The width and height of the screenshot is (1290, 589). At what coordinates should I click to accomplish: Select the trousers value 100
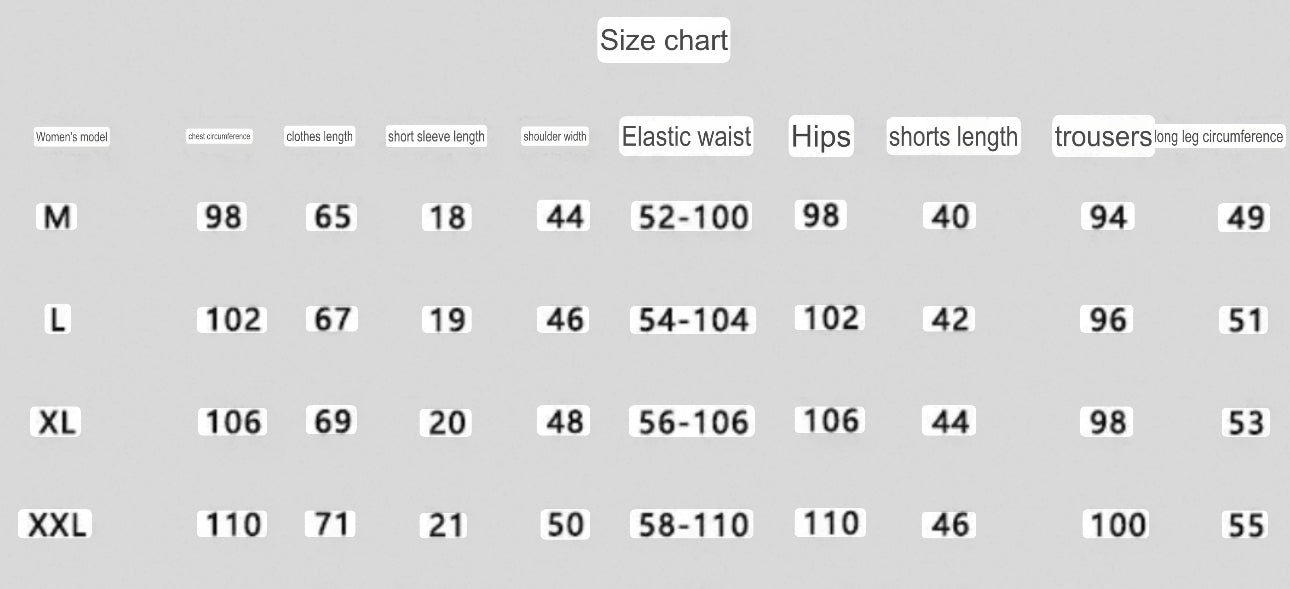pos(1117,525)
